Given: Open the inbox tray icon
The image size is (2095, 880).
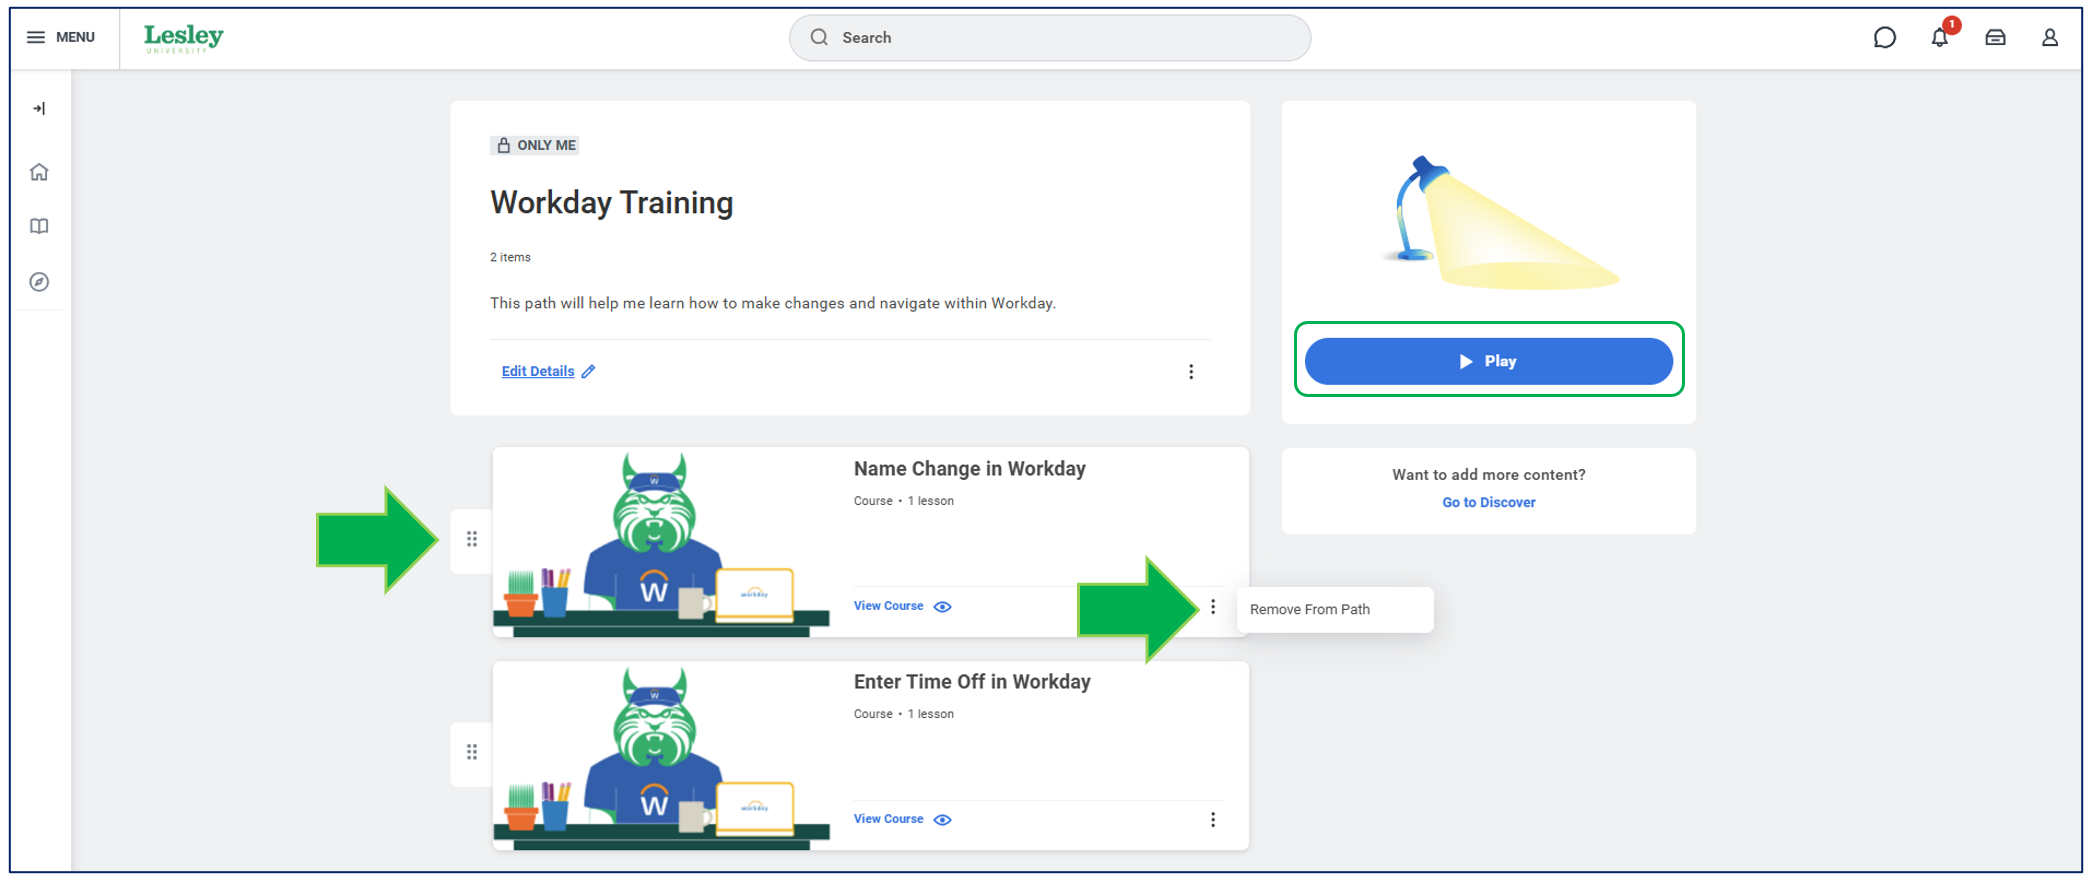Looking at the screenshot, I should click(x=1995, y=37).
